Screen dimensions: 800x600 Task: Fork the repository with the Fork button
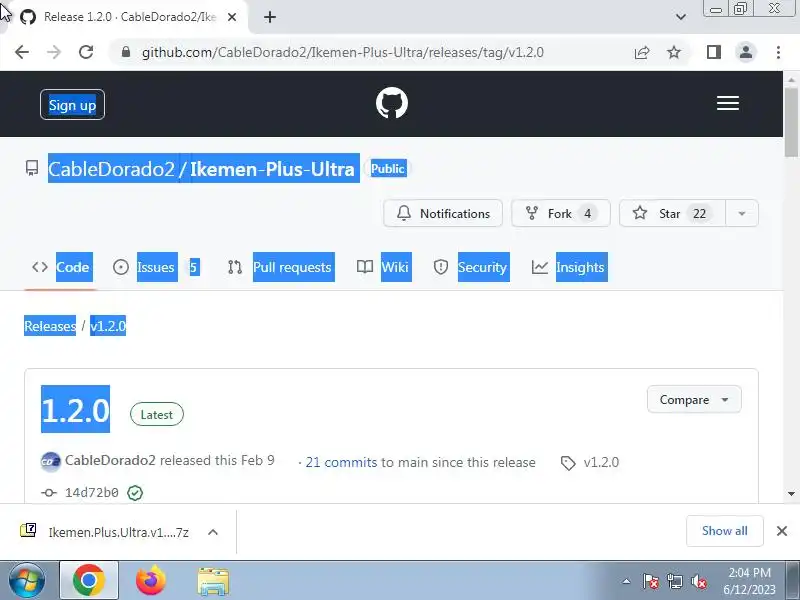point(561,213)
